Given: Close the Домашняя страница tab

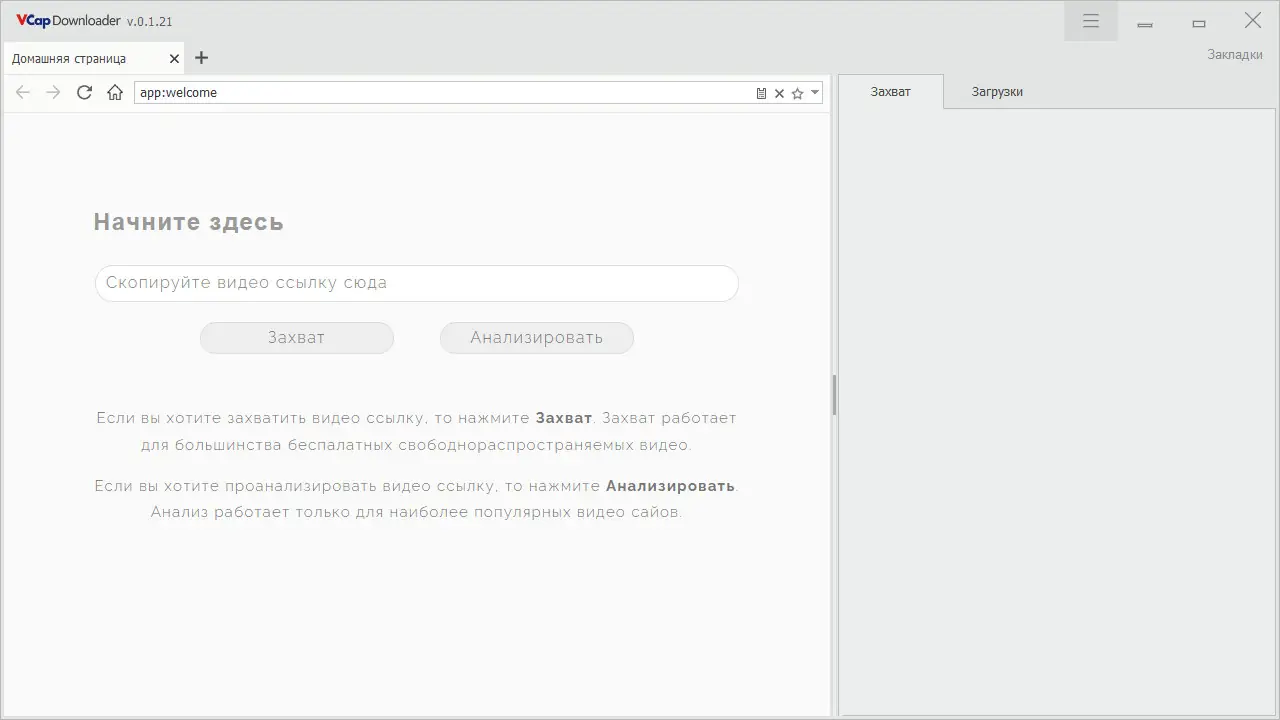Looking at the screenshot, I should (175, 59).
